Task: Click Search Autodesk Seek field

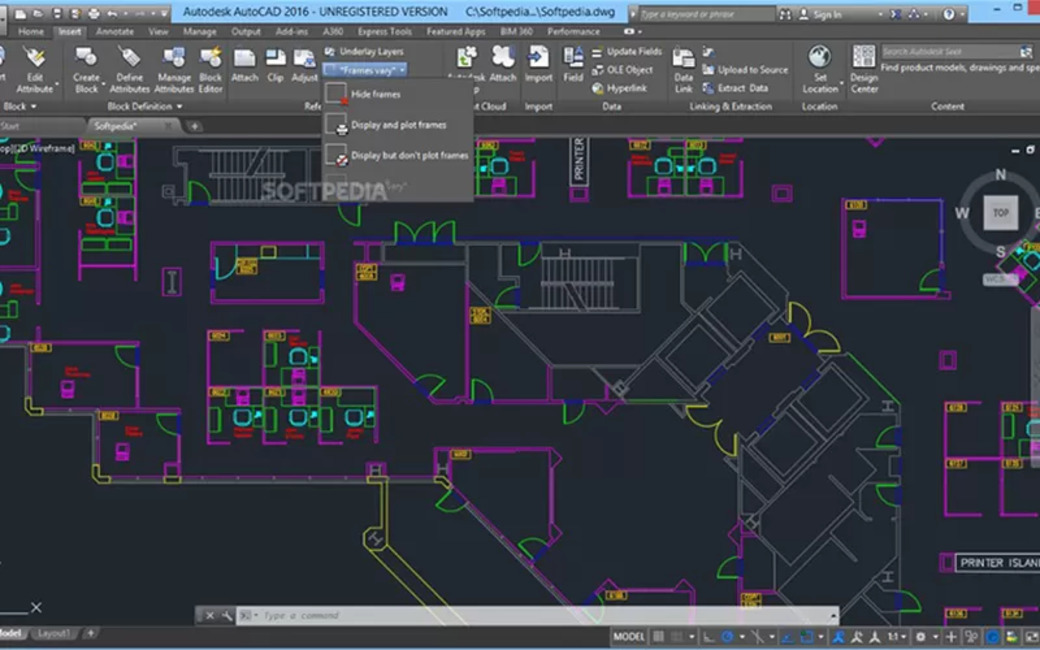Action: point(951,51)
